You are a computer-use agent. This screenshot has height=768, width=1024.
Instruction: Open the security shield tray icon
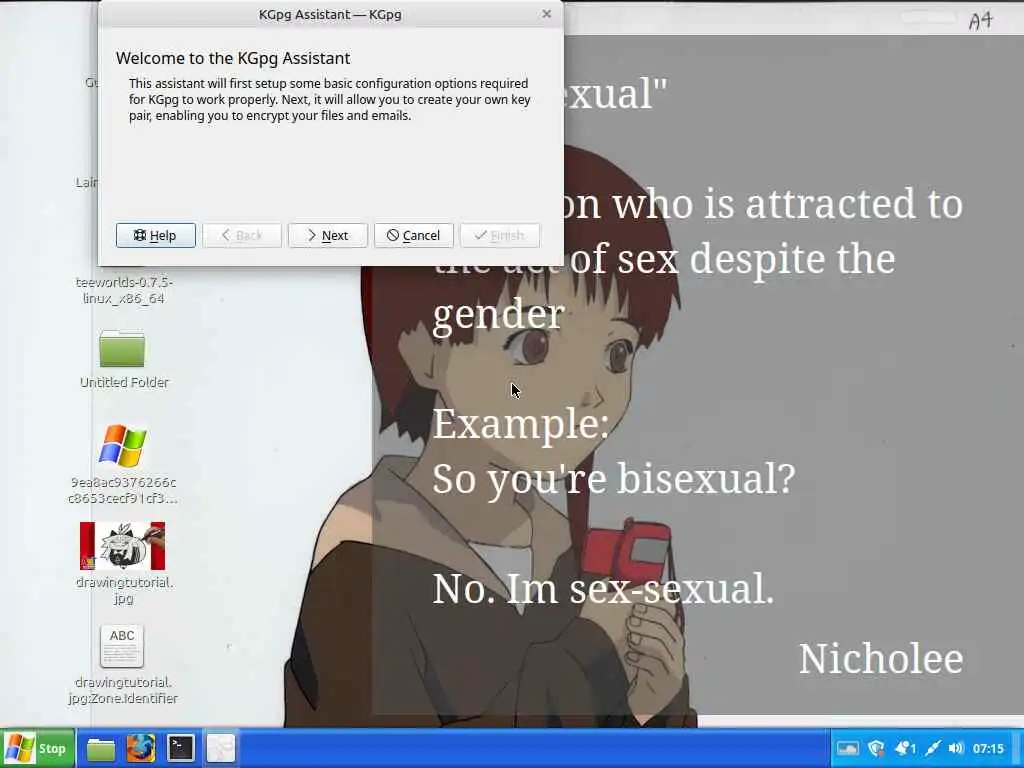click(x=876, y=748)
